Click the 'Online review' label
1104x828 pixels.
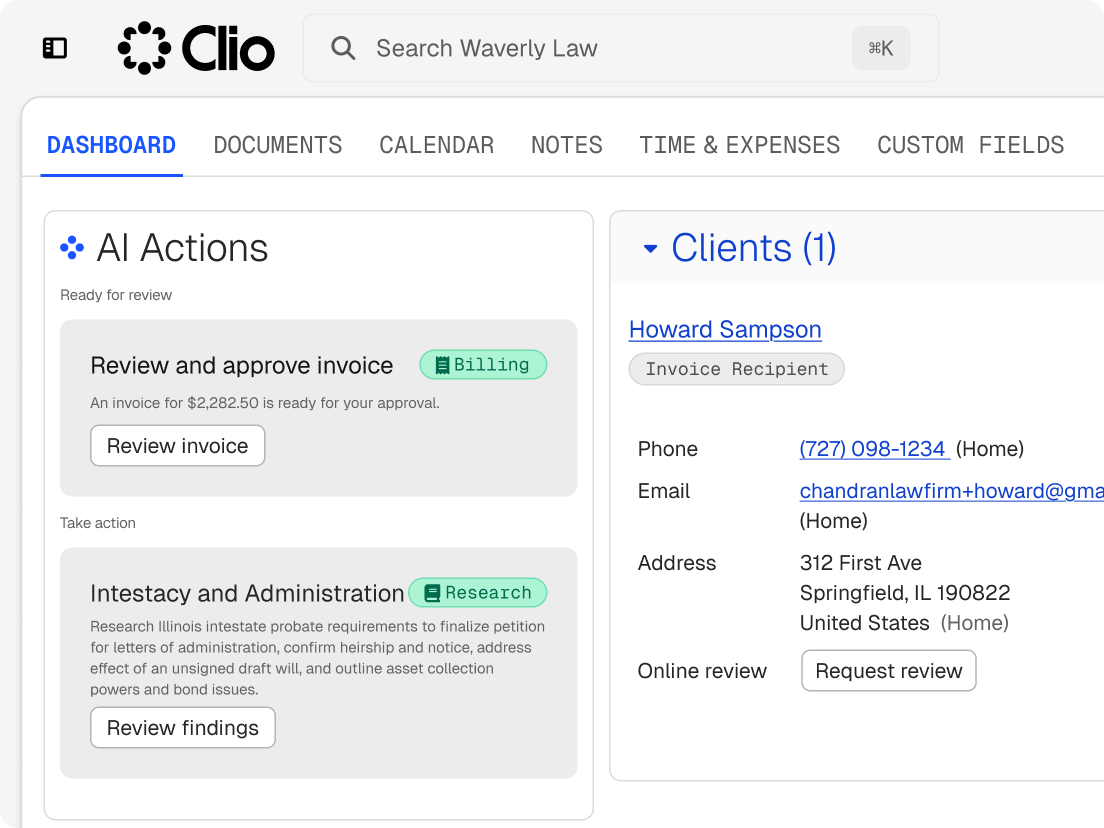(702, 671)
